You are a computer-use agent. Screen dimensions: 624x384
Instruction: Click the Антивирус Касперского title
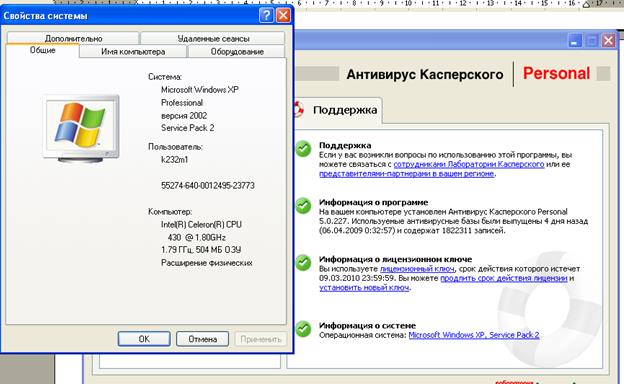425,74
